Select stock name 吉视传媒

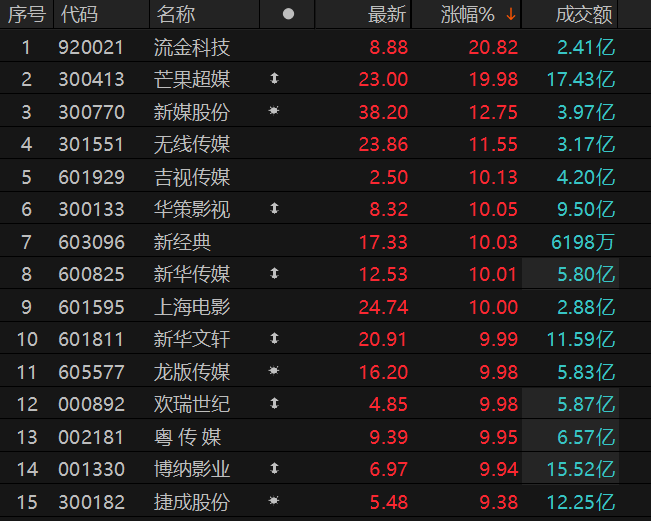192,177
